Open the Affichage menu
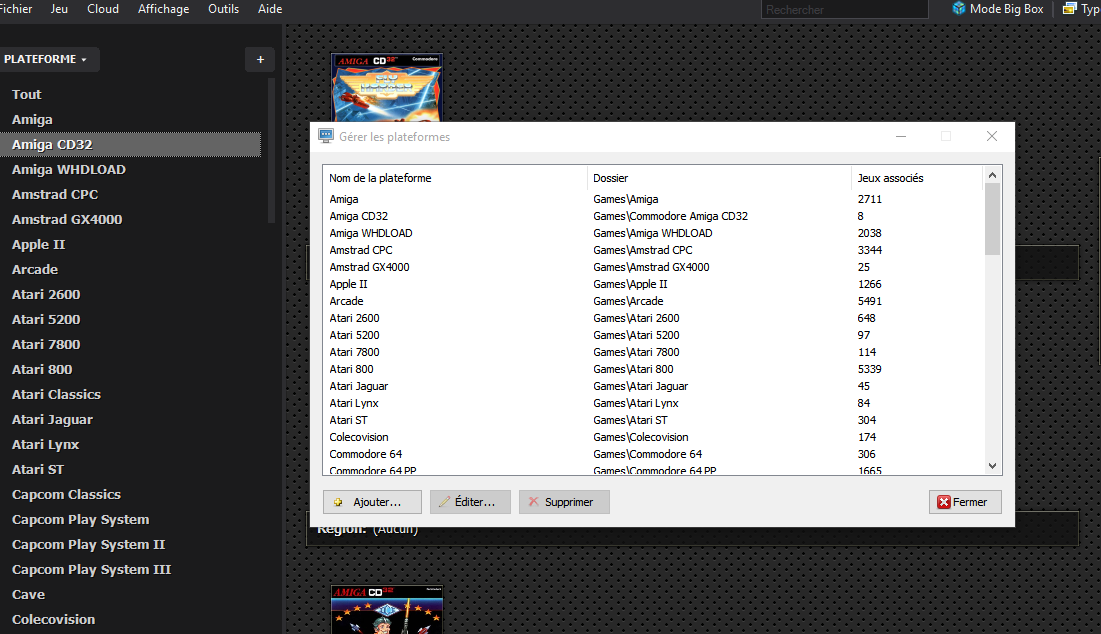Image resolution: width=1101 pixels, height=634 pixels. tap(164, 8)
